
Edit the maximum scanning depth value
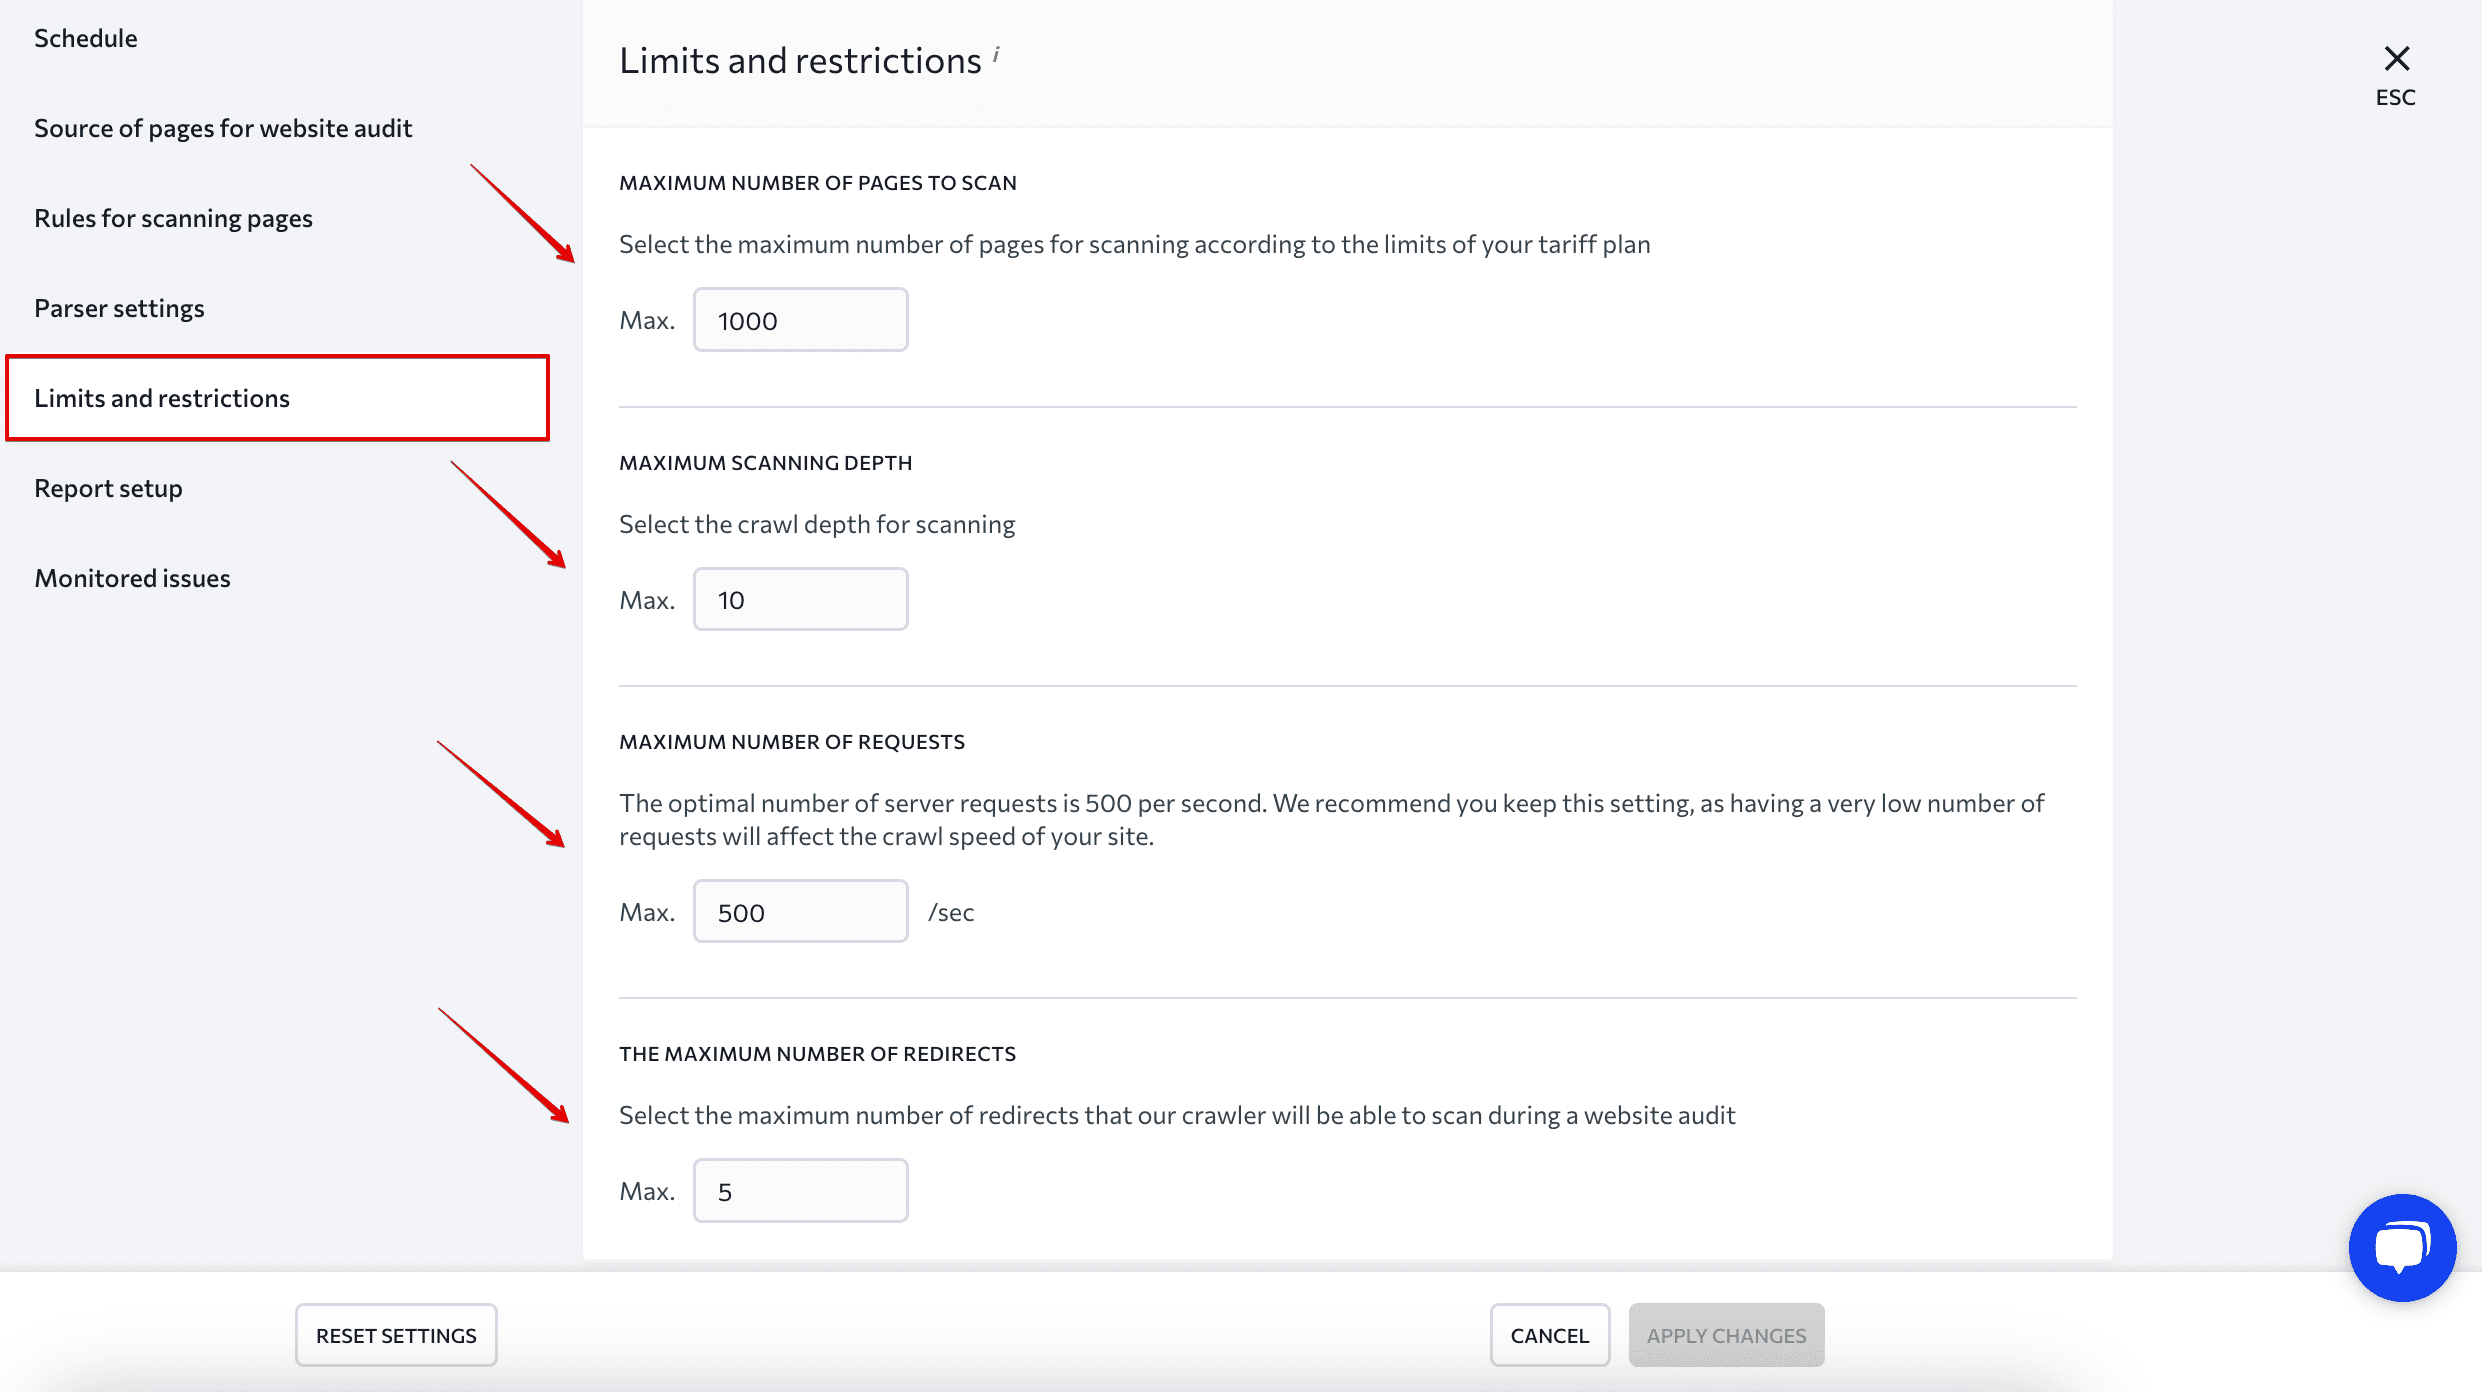tap(799, 598)
